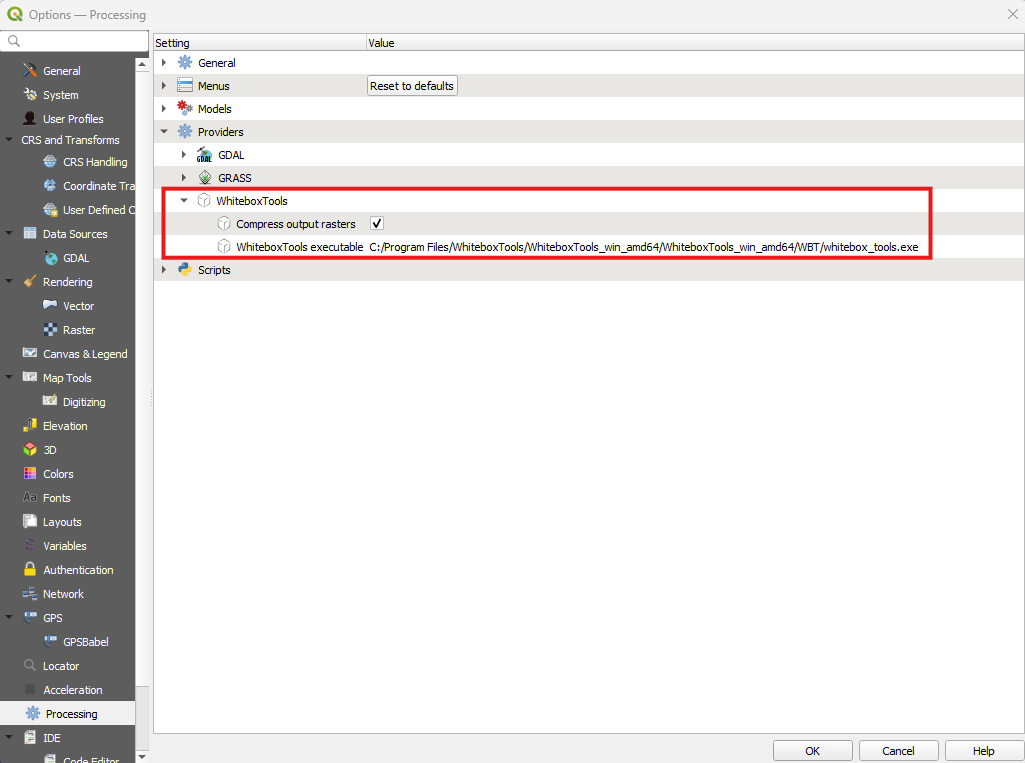Expand the Scripts settings group

point(164,269)
